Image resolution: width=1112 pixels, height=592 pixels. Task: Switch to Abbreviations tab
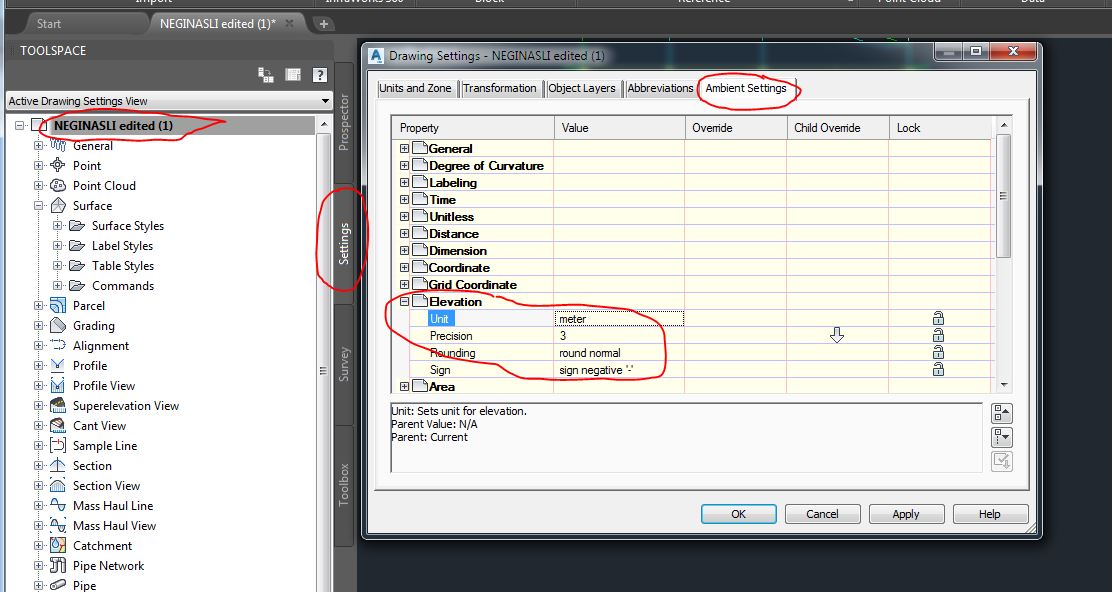660,88
